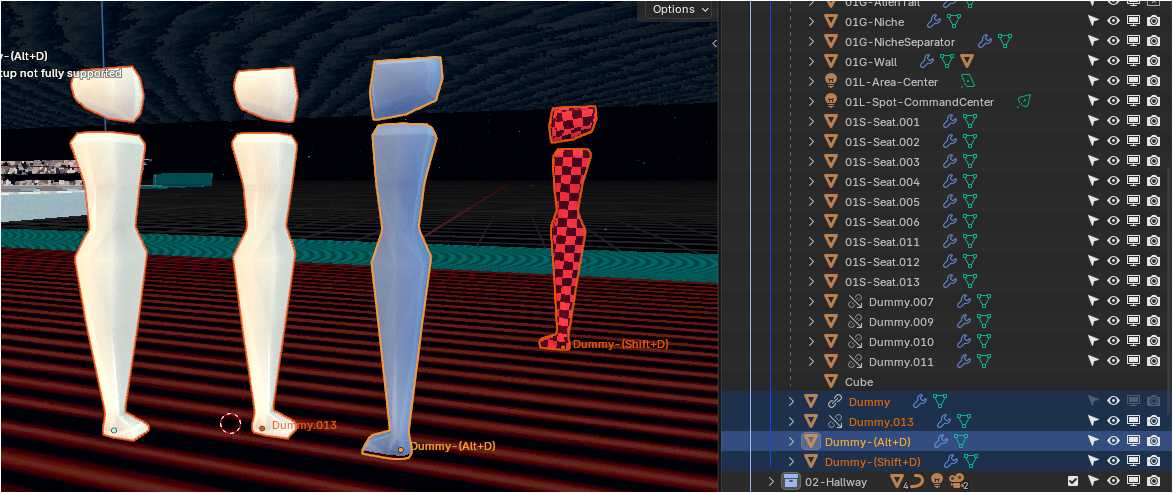Expand the Dummy.009 row
The image size is (1173, 493).
811,322
